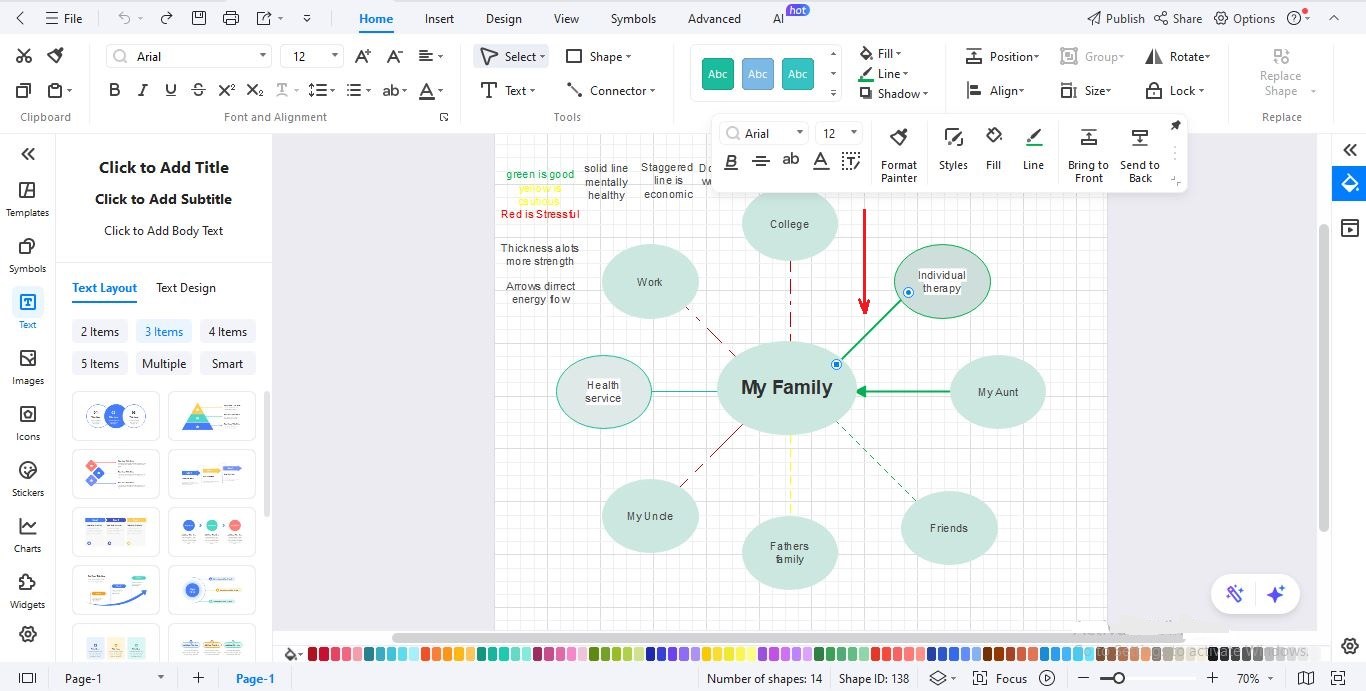Image resolution: width=1366 pixels, height=691 pixels.
Task: Select the 4 Items text layout
Action: click(227, 331)
